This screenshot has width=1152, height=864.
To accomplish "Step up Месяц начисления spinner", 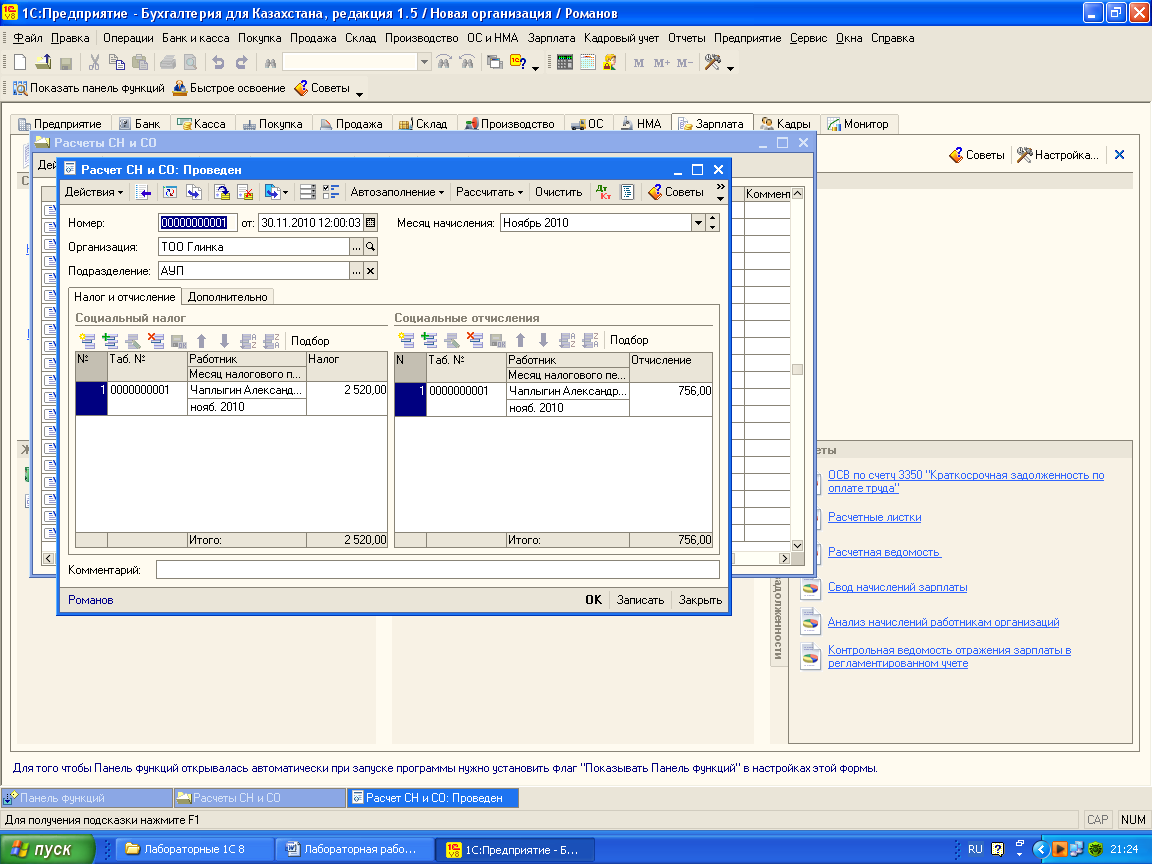I will point(713,218).
